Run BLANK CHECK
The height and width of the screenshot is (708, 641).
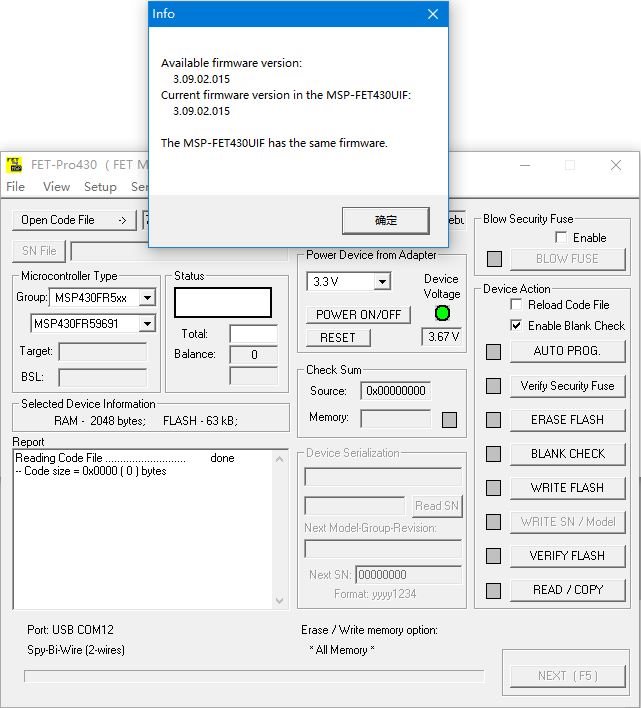click(567, 454)
